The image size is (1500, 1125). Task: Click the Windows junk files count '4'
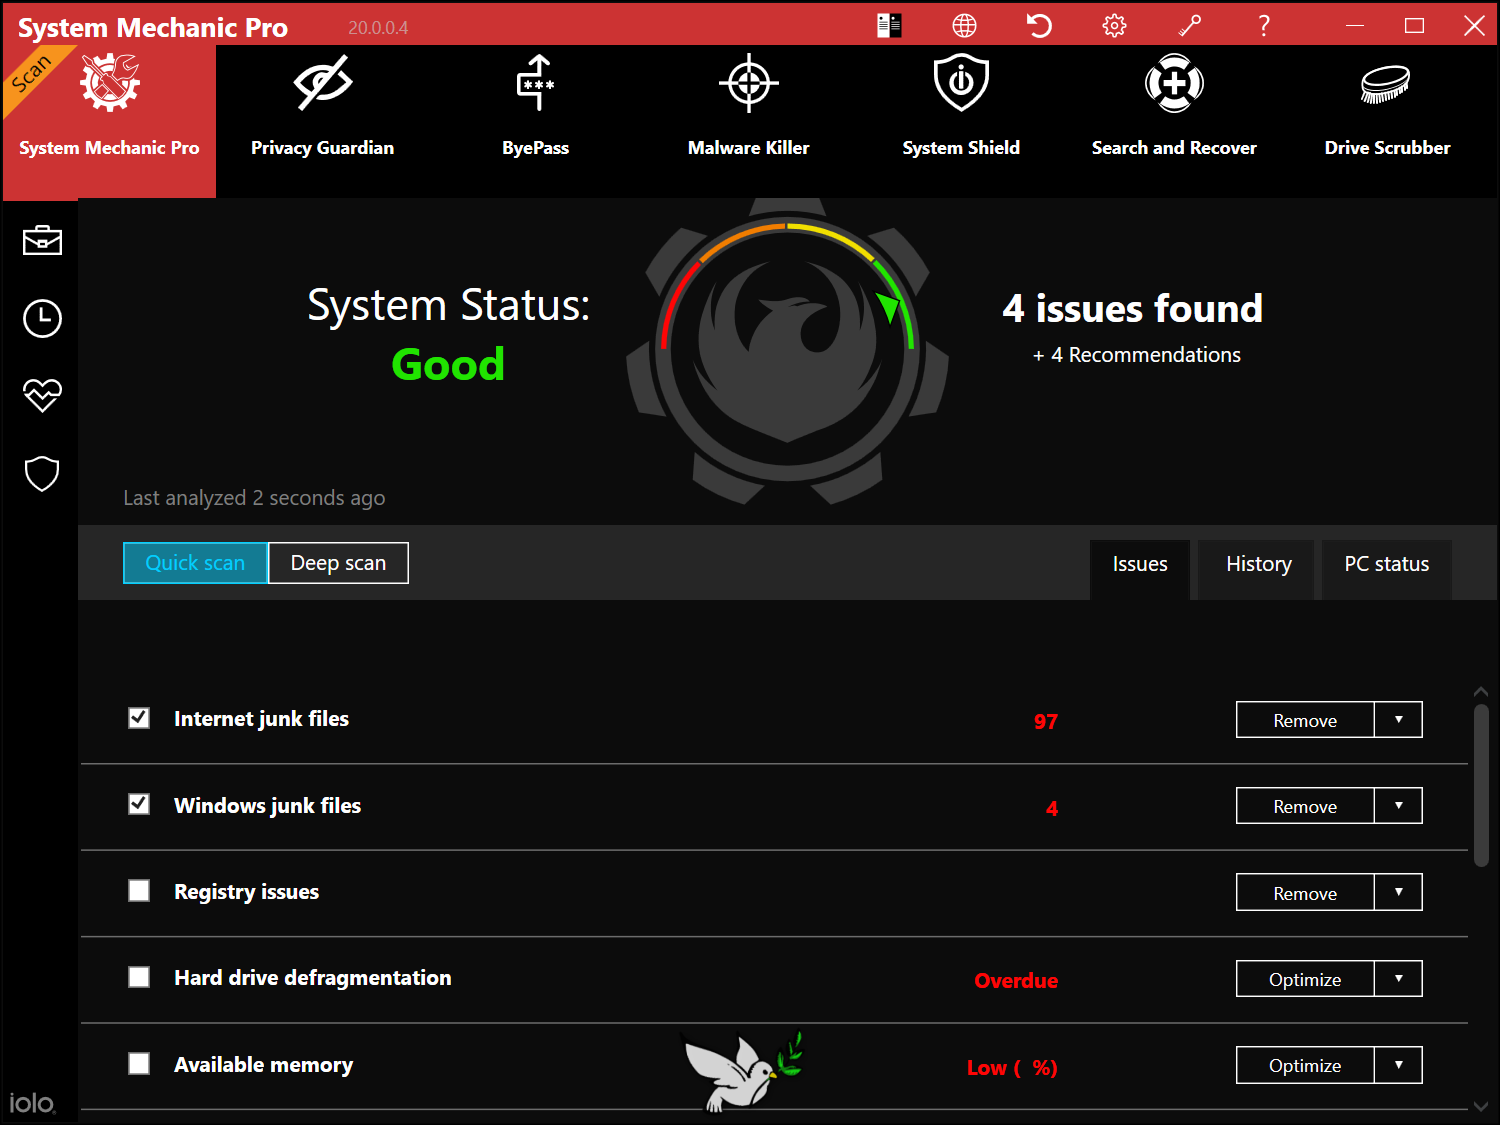(x=1052, y=808)
